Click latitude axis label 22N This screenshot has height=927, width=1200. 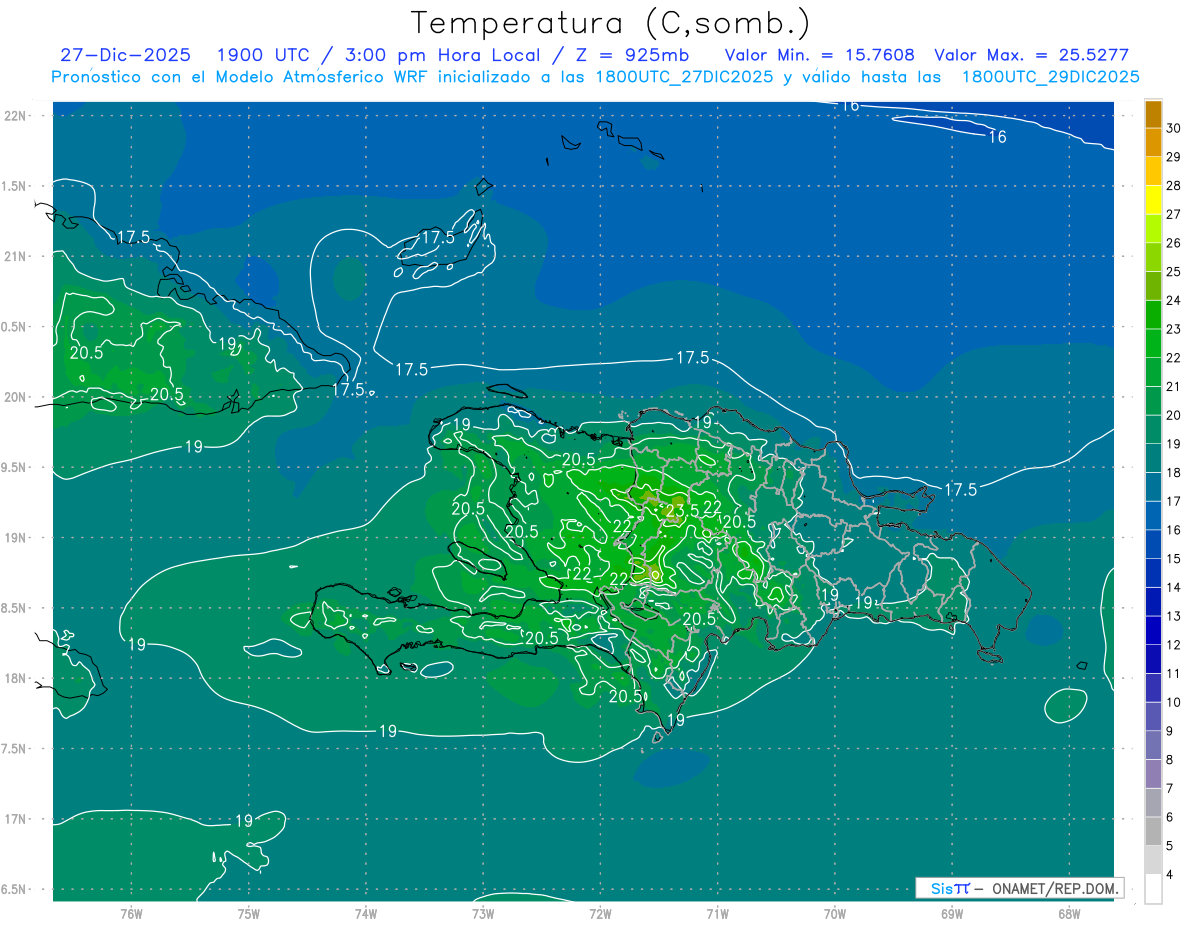(x=15, y=115)
